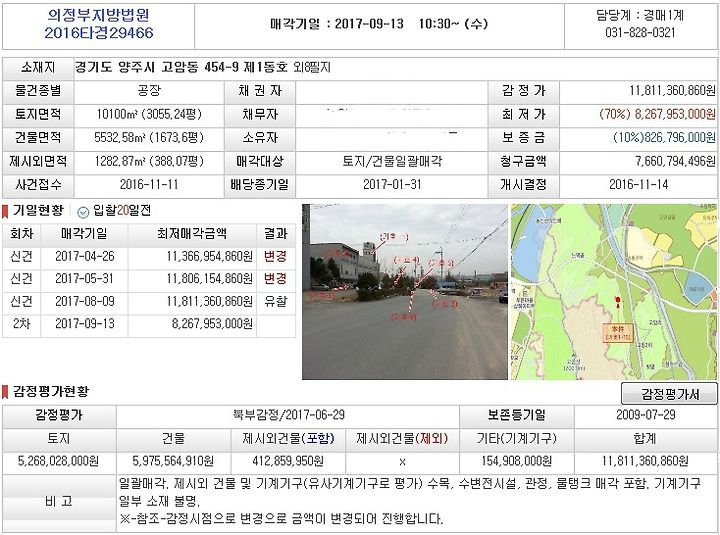Select the appraisal entry 북부감정/2017-06-29
Image resolution: width=720 pixels, height=535 pixels.
click(288, 415)
